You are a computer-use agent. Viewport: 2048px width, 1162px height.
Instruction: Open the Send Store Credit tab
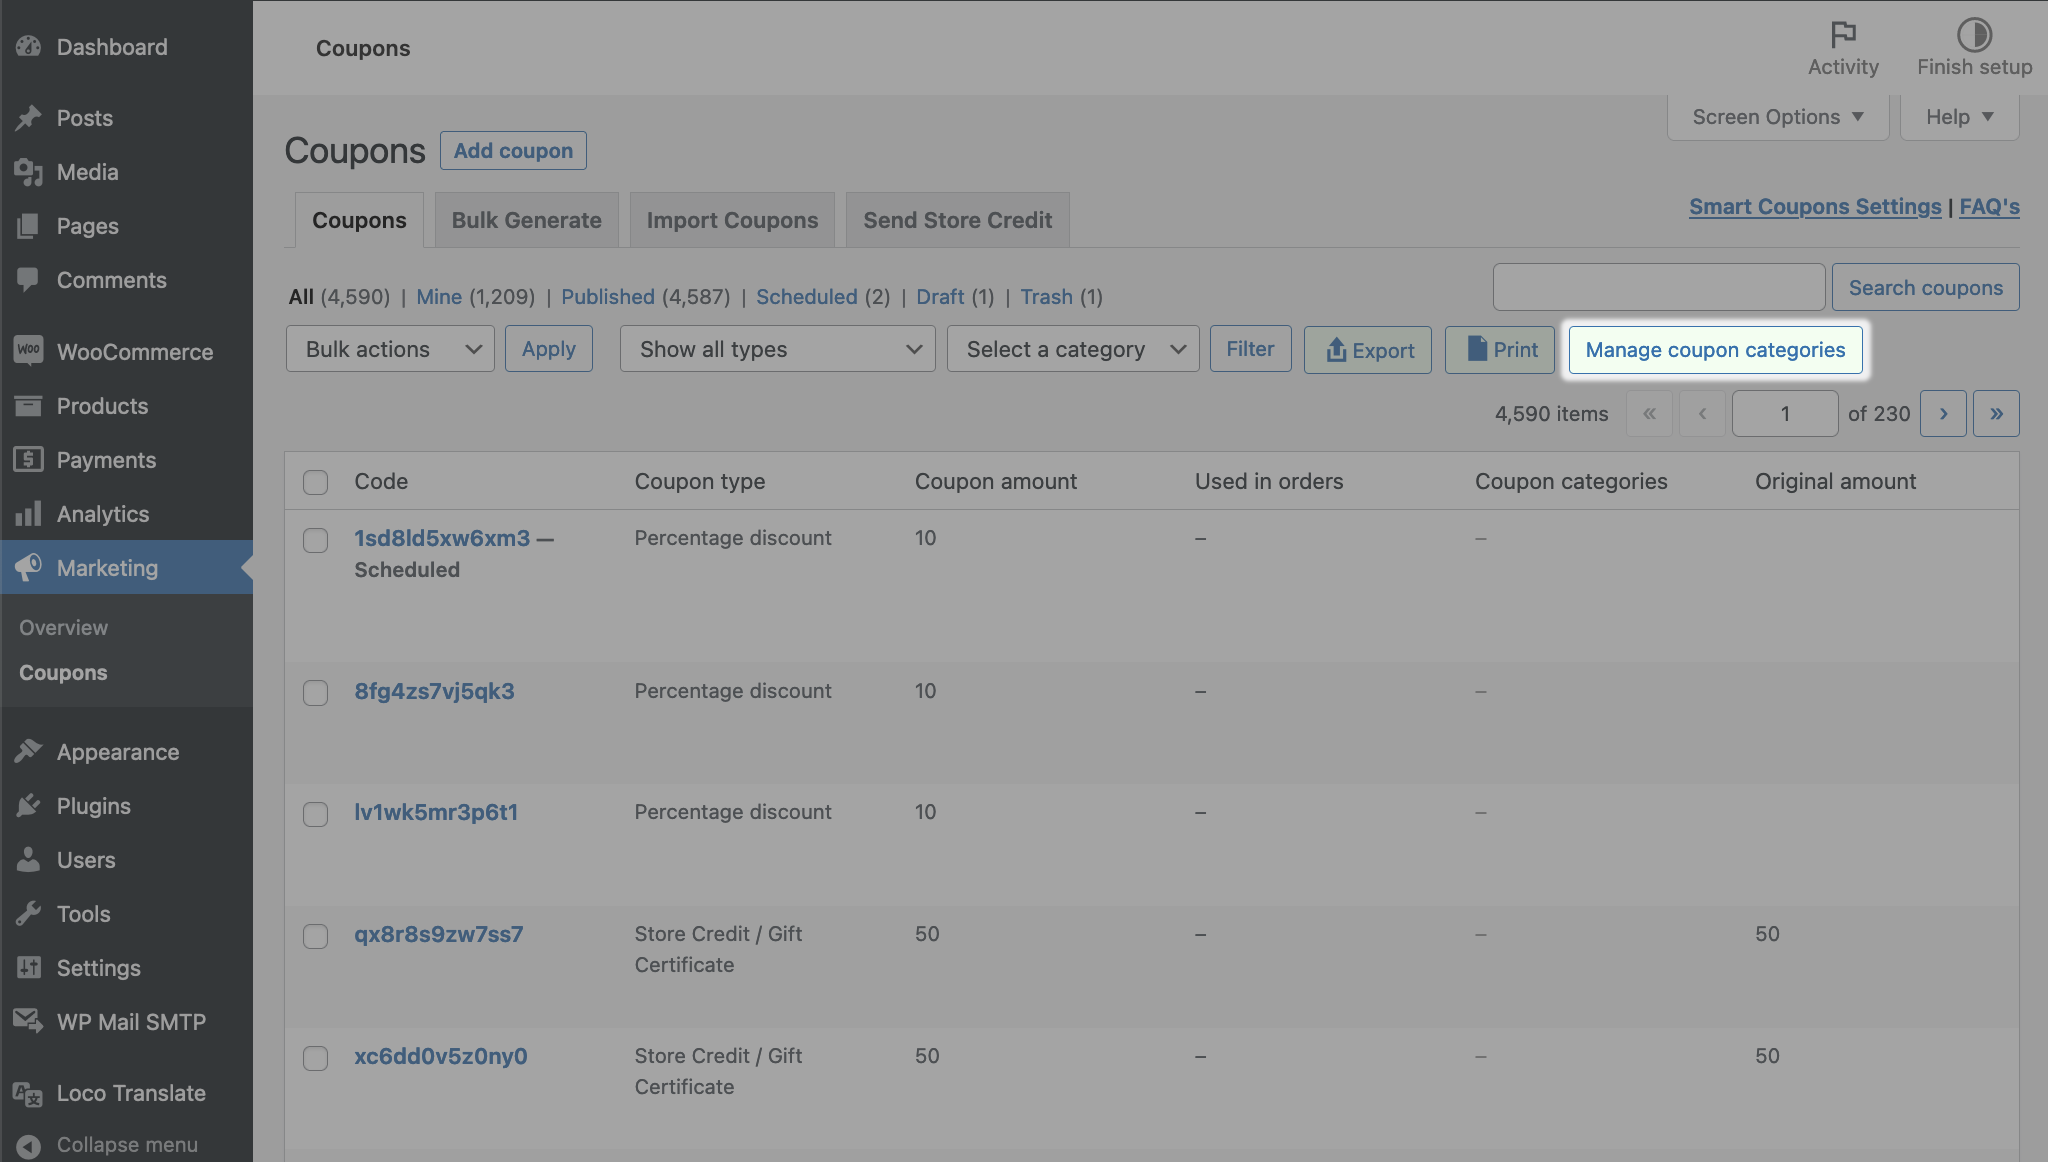957,219
